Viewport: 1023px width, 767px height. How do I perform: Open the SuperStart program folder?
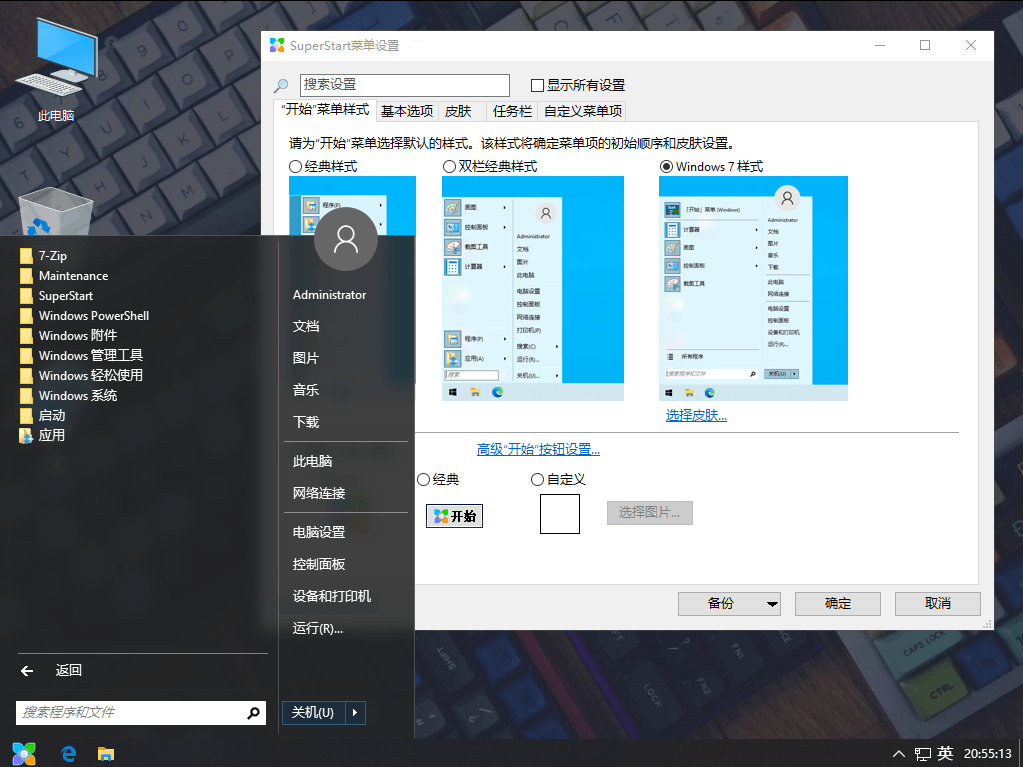[56, 295]
